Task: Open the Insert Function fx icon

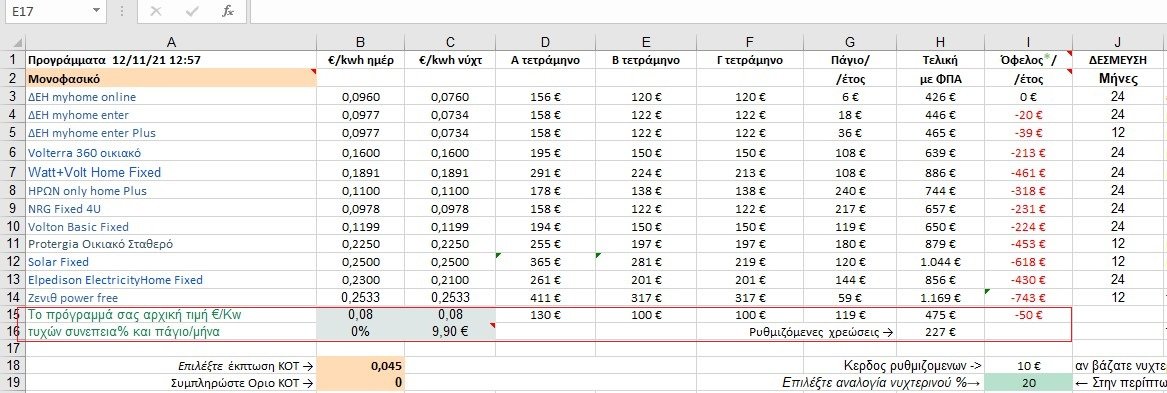Action: 228,11
